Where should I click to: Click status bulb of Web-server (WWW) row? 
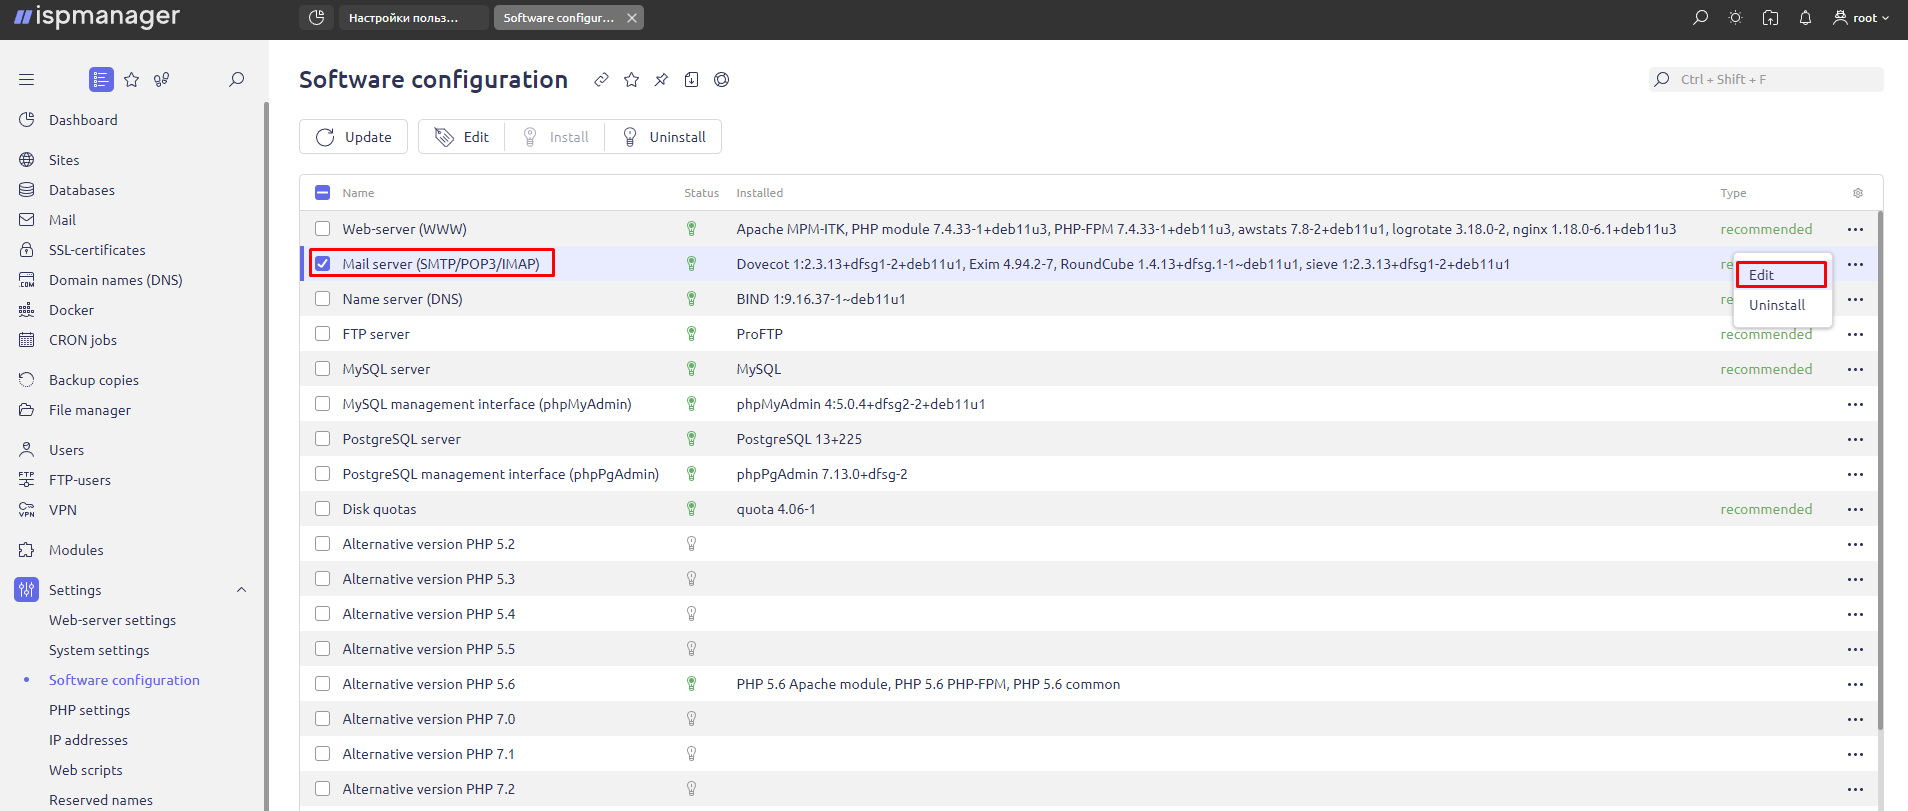691,229
